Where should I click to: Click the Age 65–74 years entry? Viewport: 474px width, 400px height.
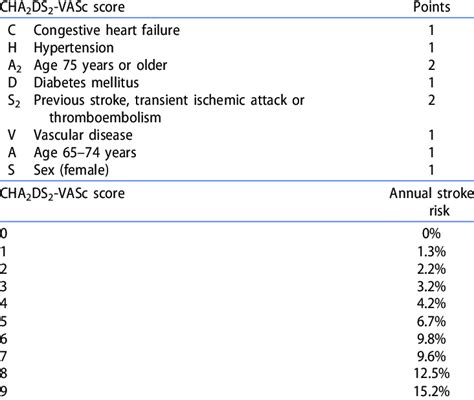coord(85,153)
